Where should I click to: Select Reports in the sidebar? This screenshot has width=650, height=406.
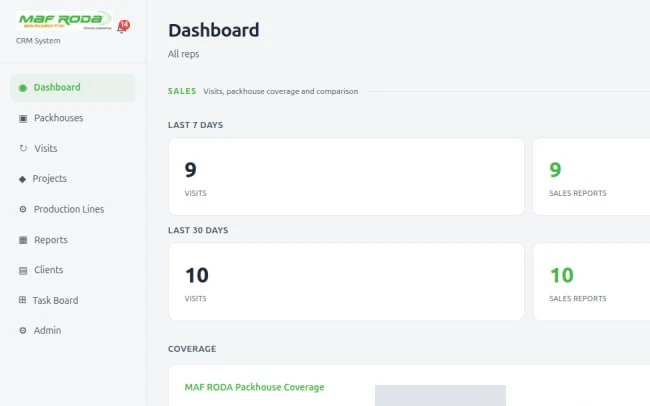click(73, 240)
